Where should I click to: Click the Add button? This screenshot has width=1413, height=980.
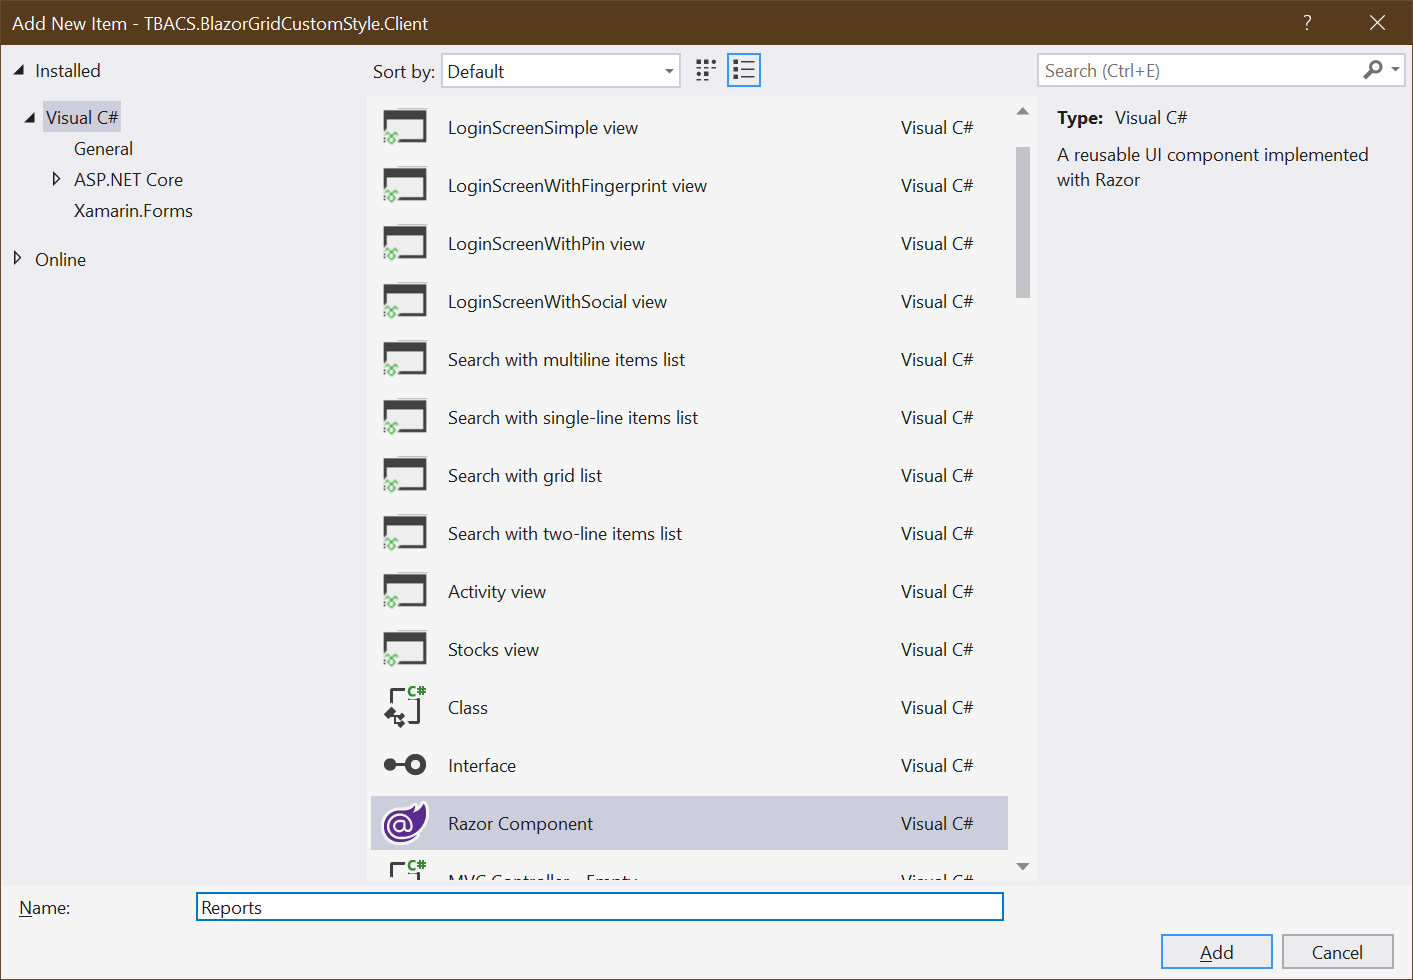pyautogui.click(x=1216, y=951)
